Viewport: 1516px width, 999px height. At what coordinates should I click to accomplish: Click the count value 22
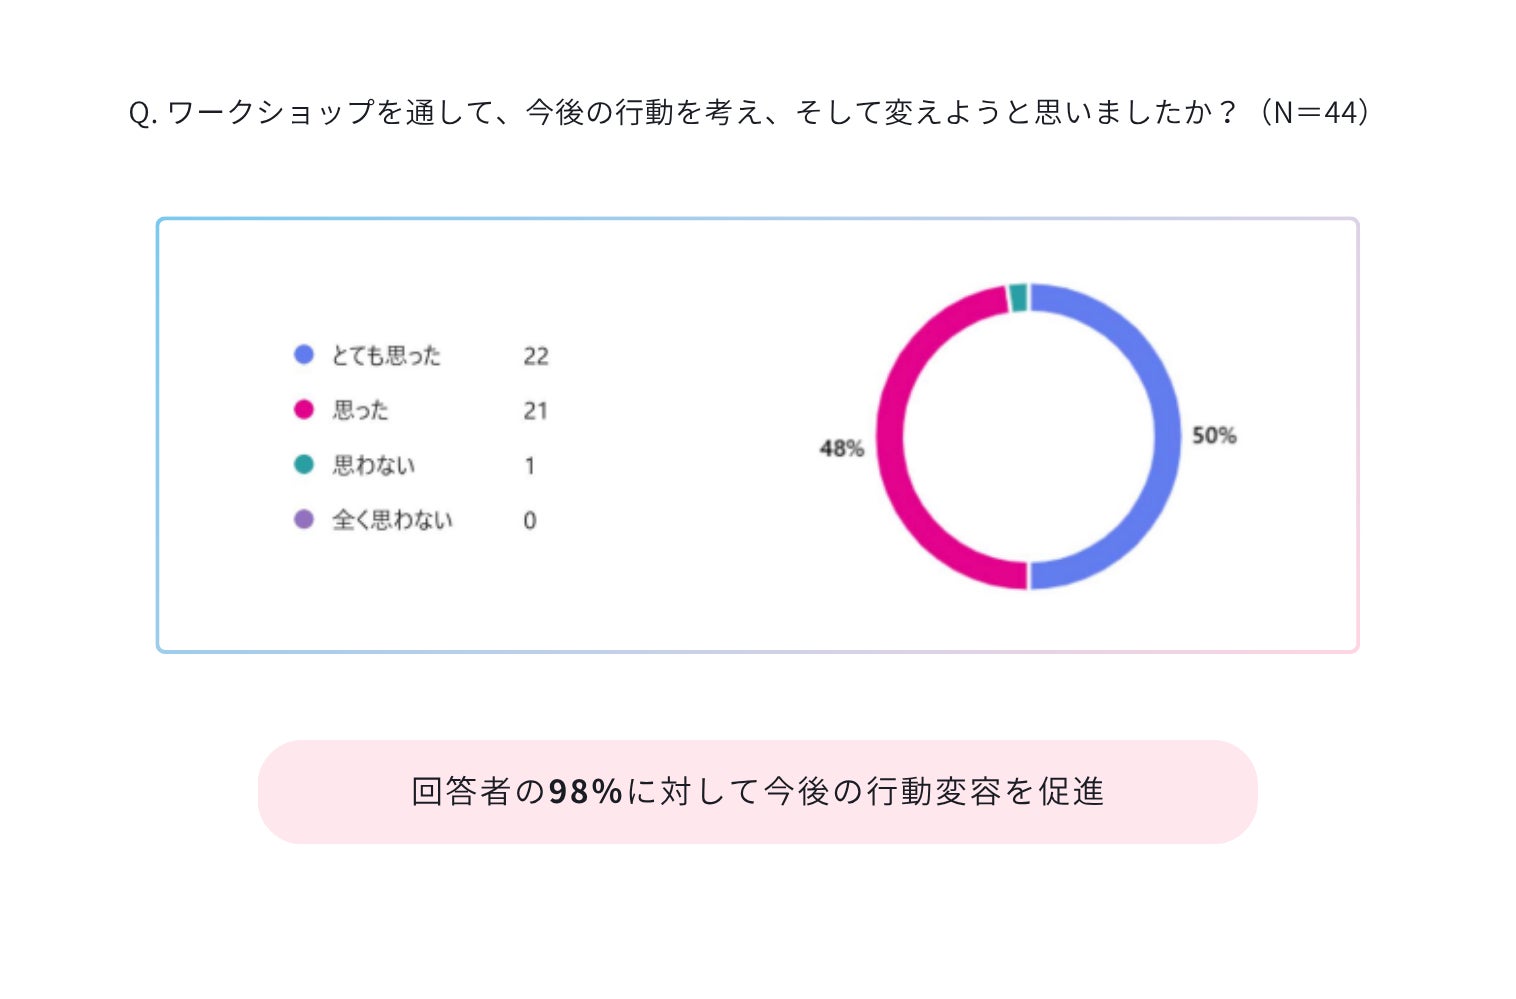point(536,357)
